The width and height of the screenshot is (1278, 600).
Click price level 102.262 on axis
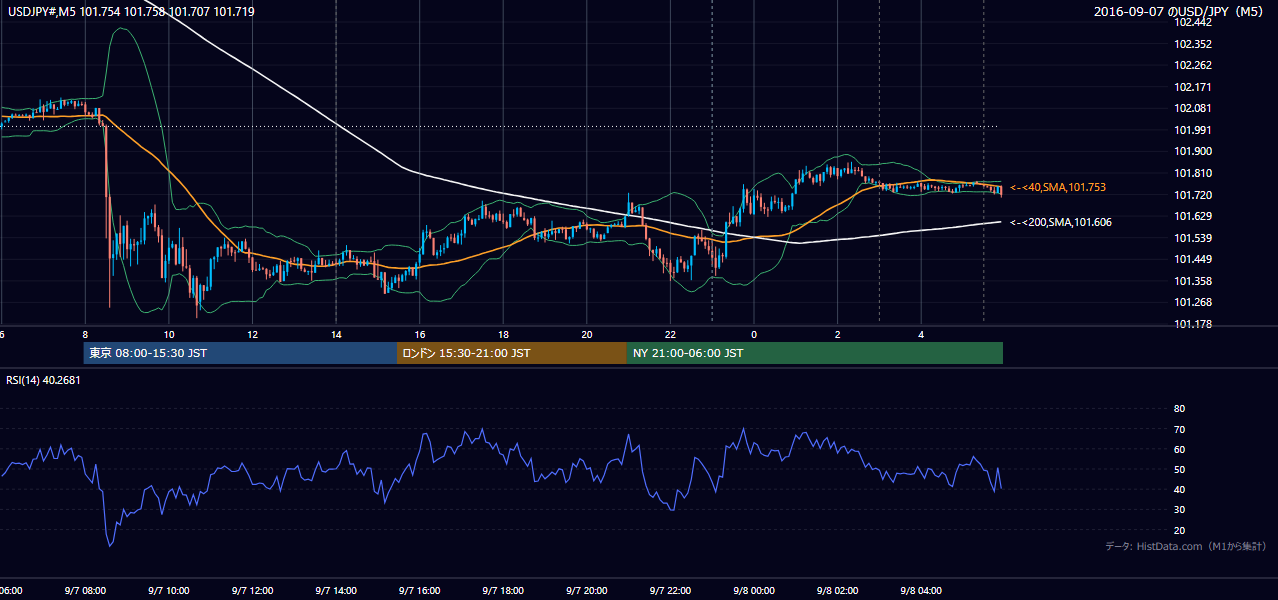(1192, 66)
